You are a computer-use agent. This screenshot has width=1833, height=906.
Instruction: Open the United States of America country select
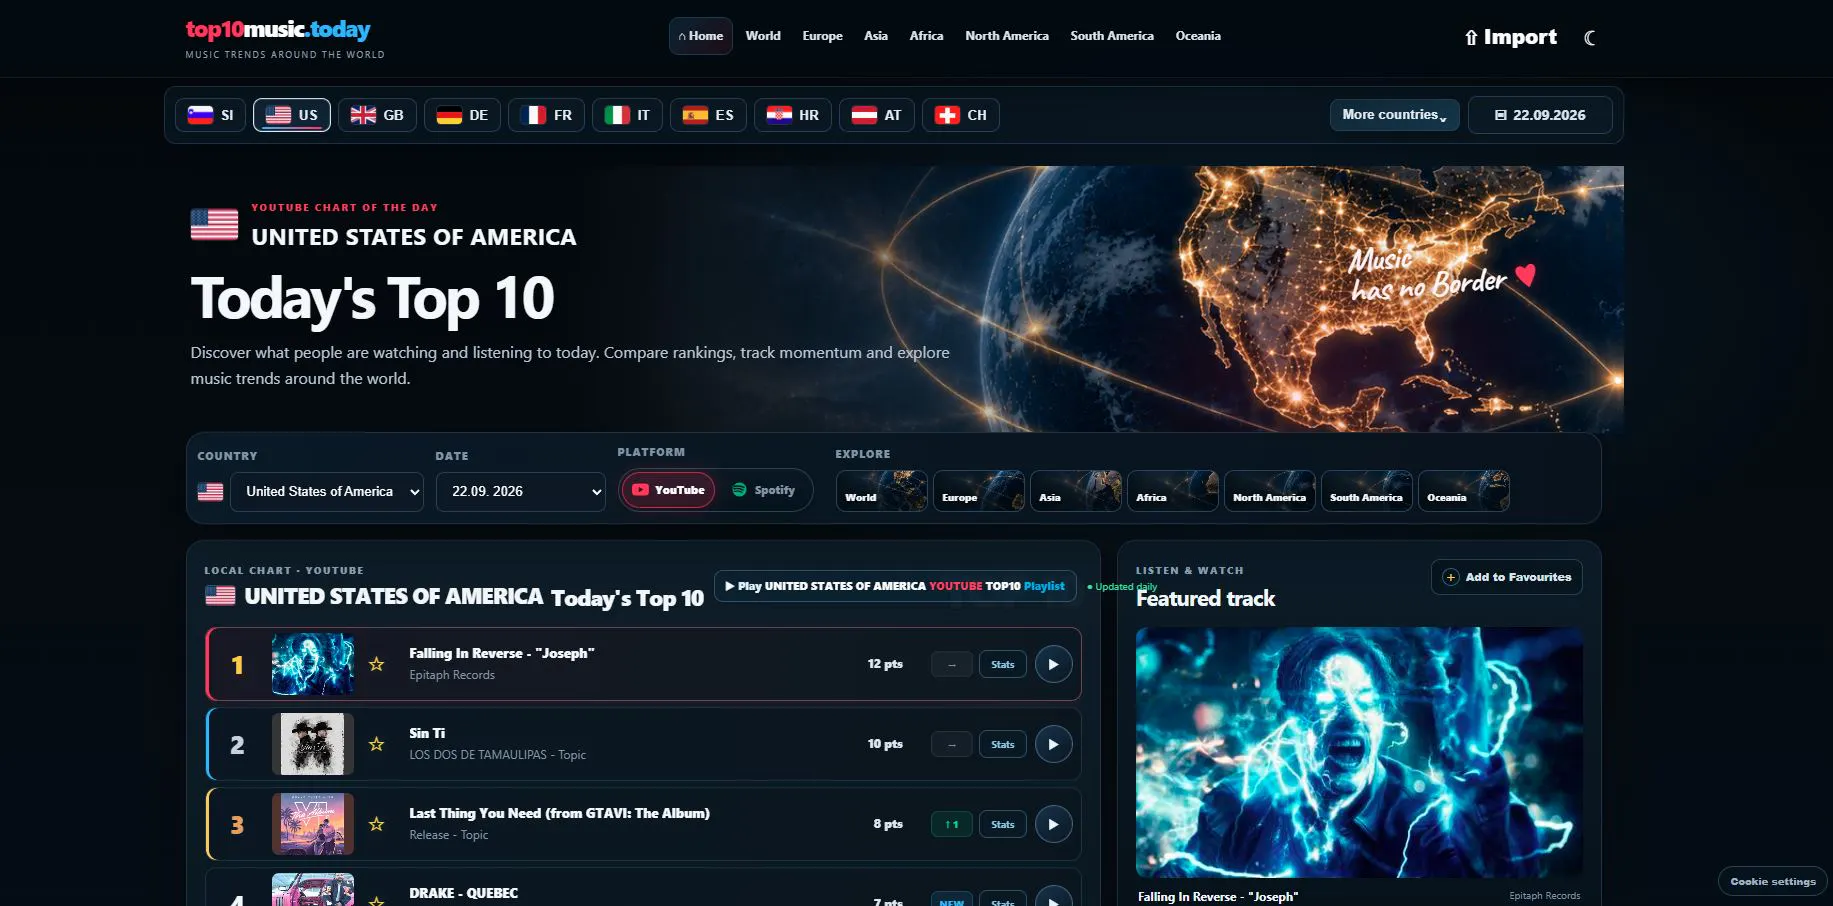point(327,492)
